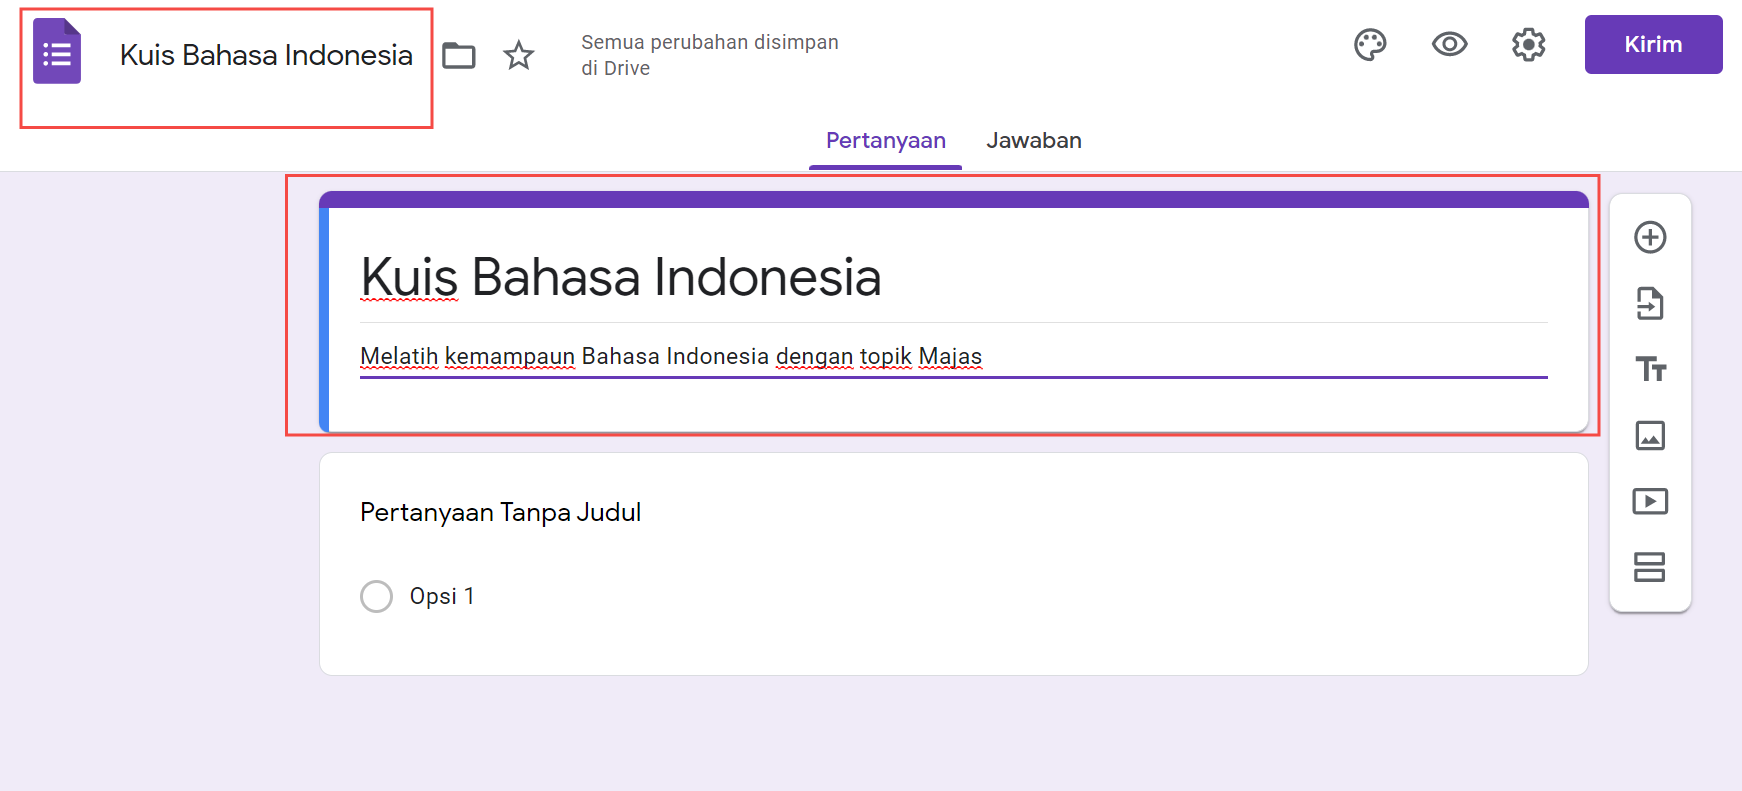Viewport: 1742px width, 791px height.
Task: Add a new question from sidebar
Action: [1649, 237]
